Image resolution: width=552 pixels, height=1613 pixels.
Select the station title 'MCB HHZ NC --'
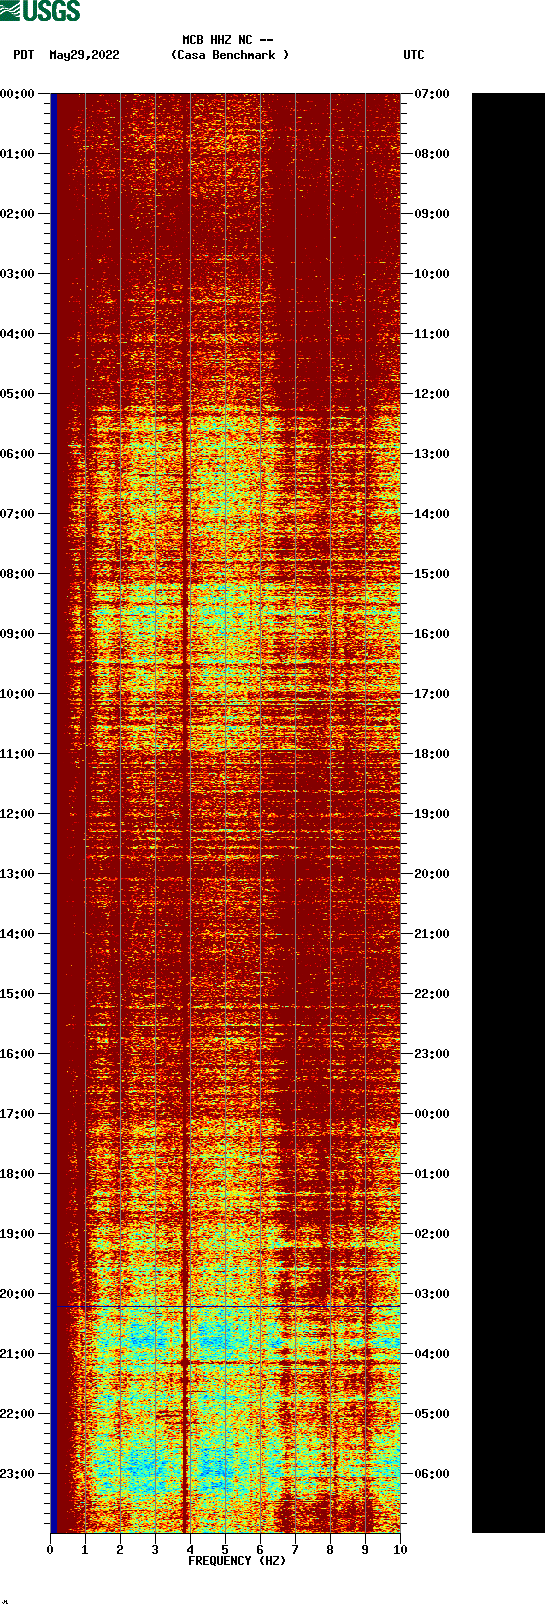228,40
